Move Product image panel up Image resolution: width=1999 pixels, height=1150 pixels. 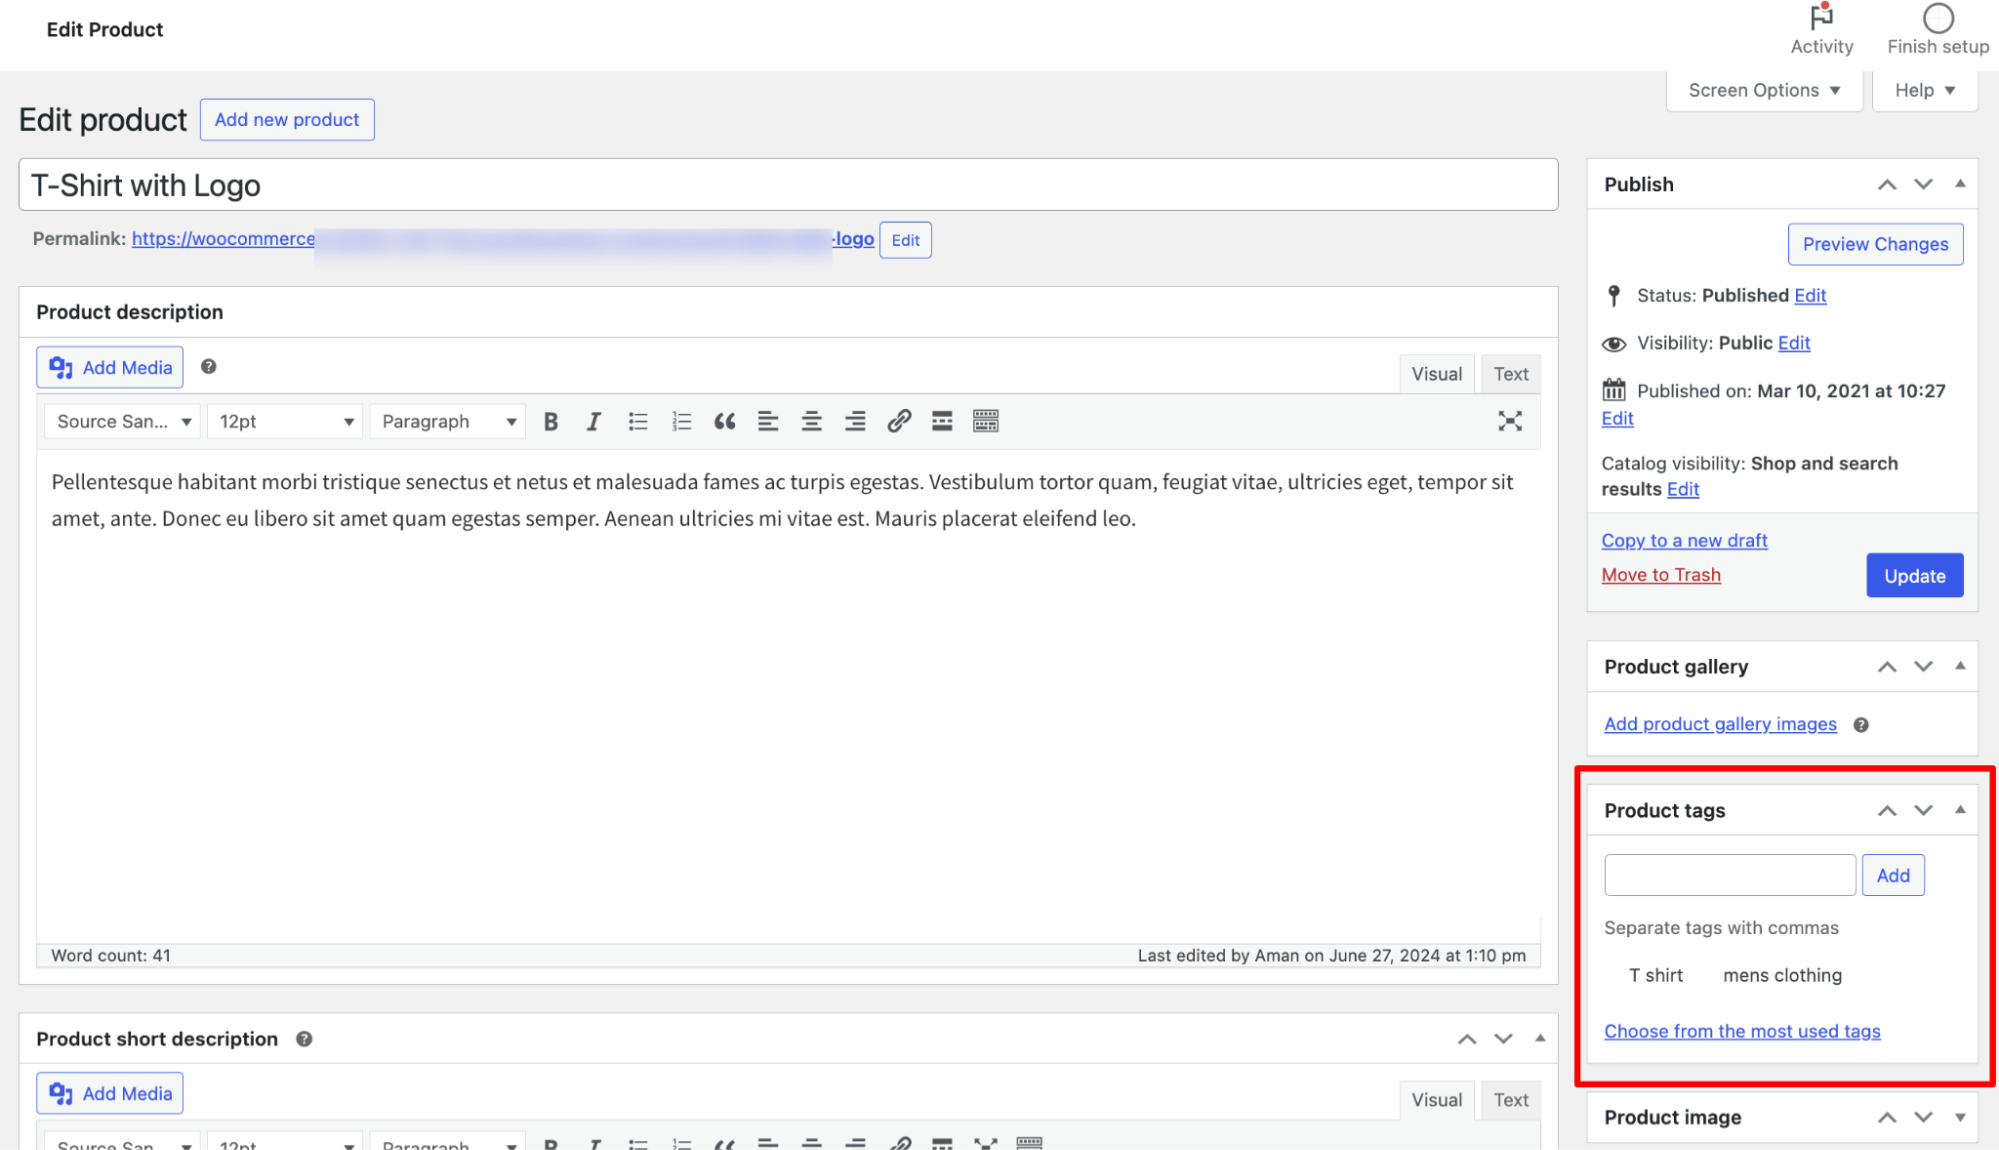point(1887,1118)
